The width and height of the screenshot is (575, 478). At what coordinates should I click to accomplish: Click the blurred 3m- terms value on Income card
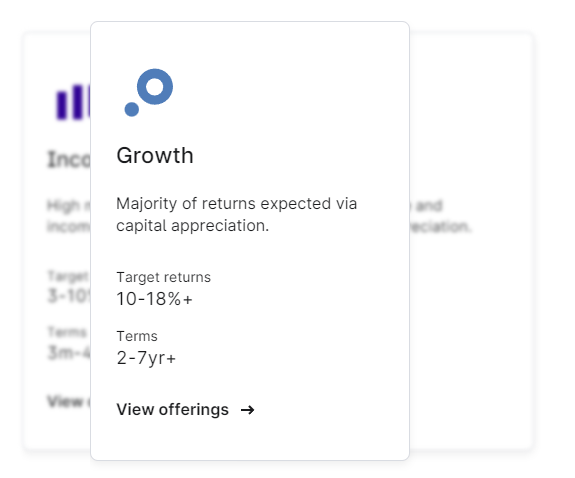(x=69, y=353)
